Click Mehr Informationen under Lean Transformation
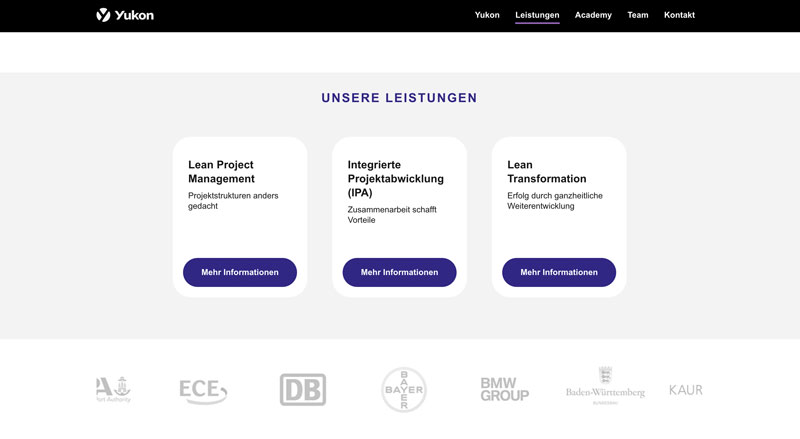The image size is (800, 439). coord(559,272)
